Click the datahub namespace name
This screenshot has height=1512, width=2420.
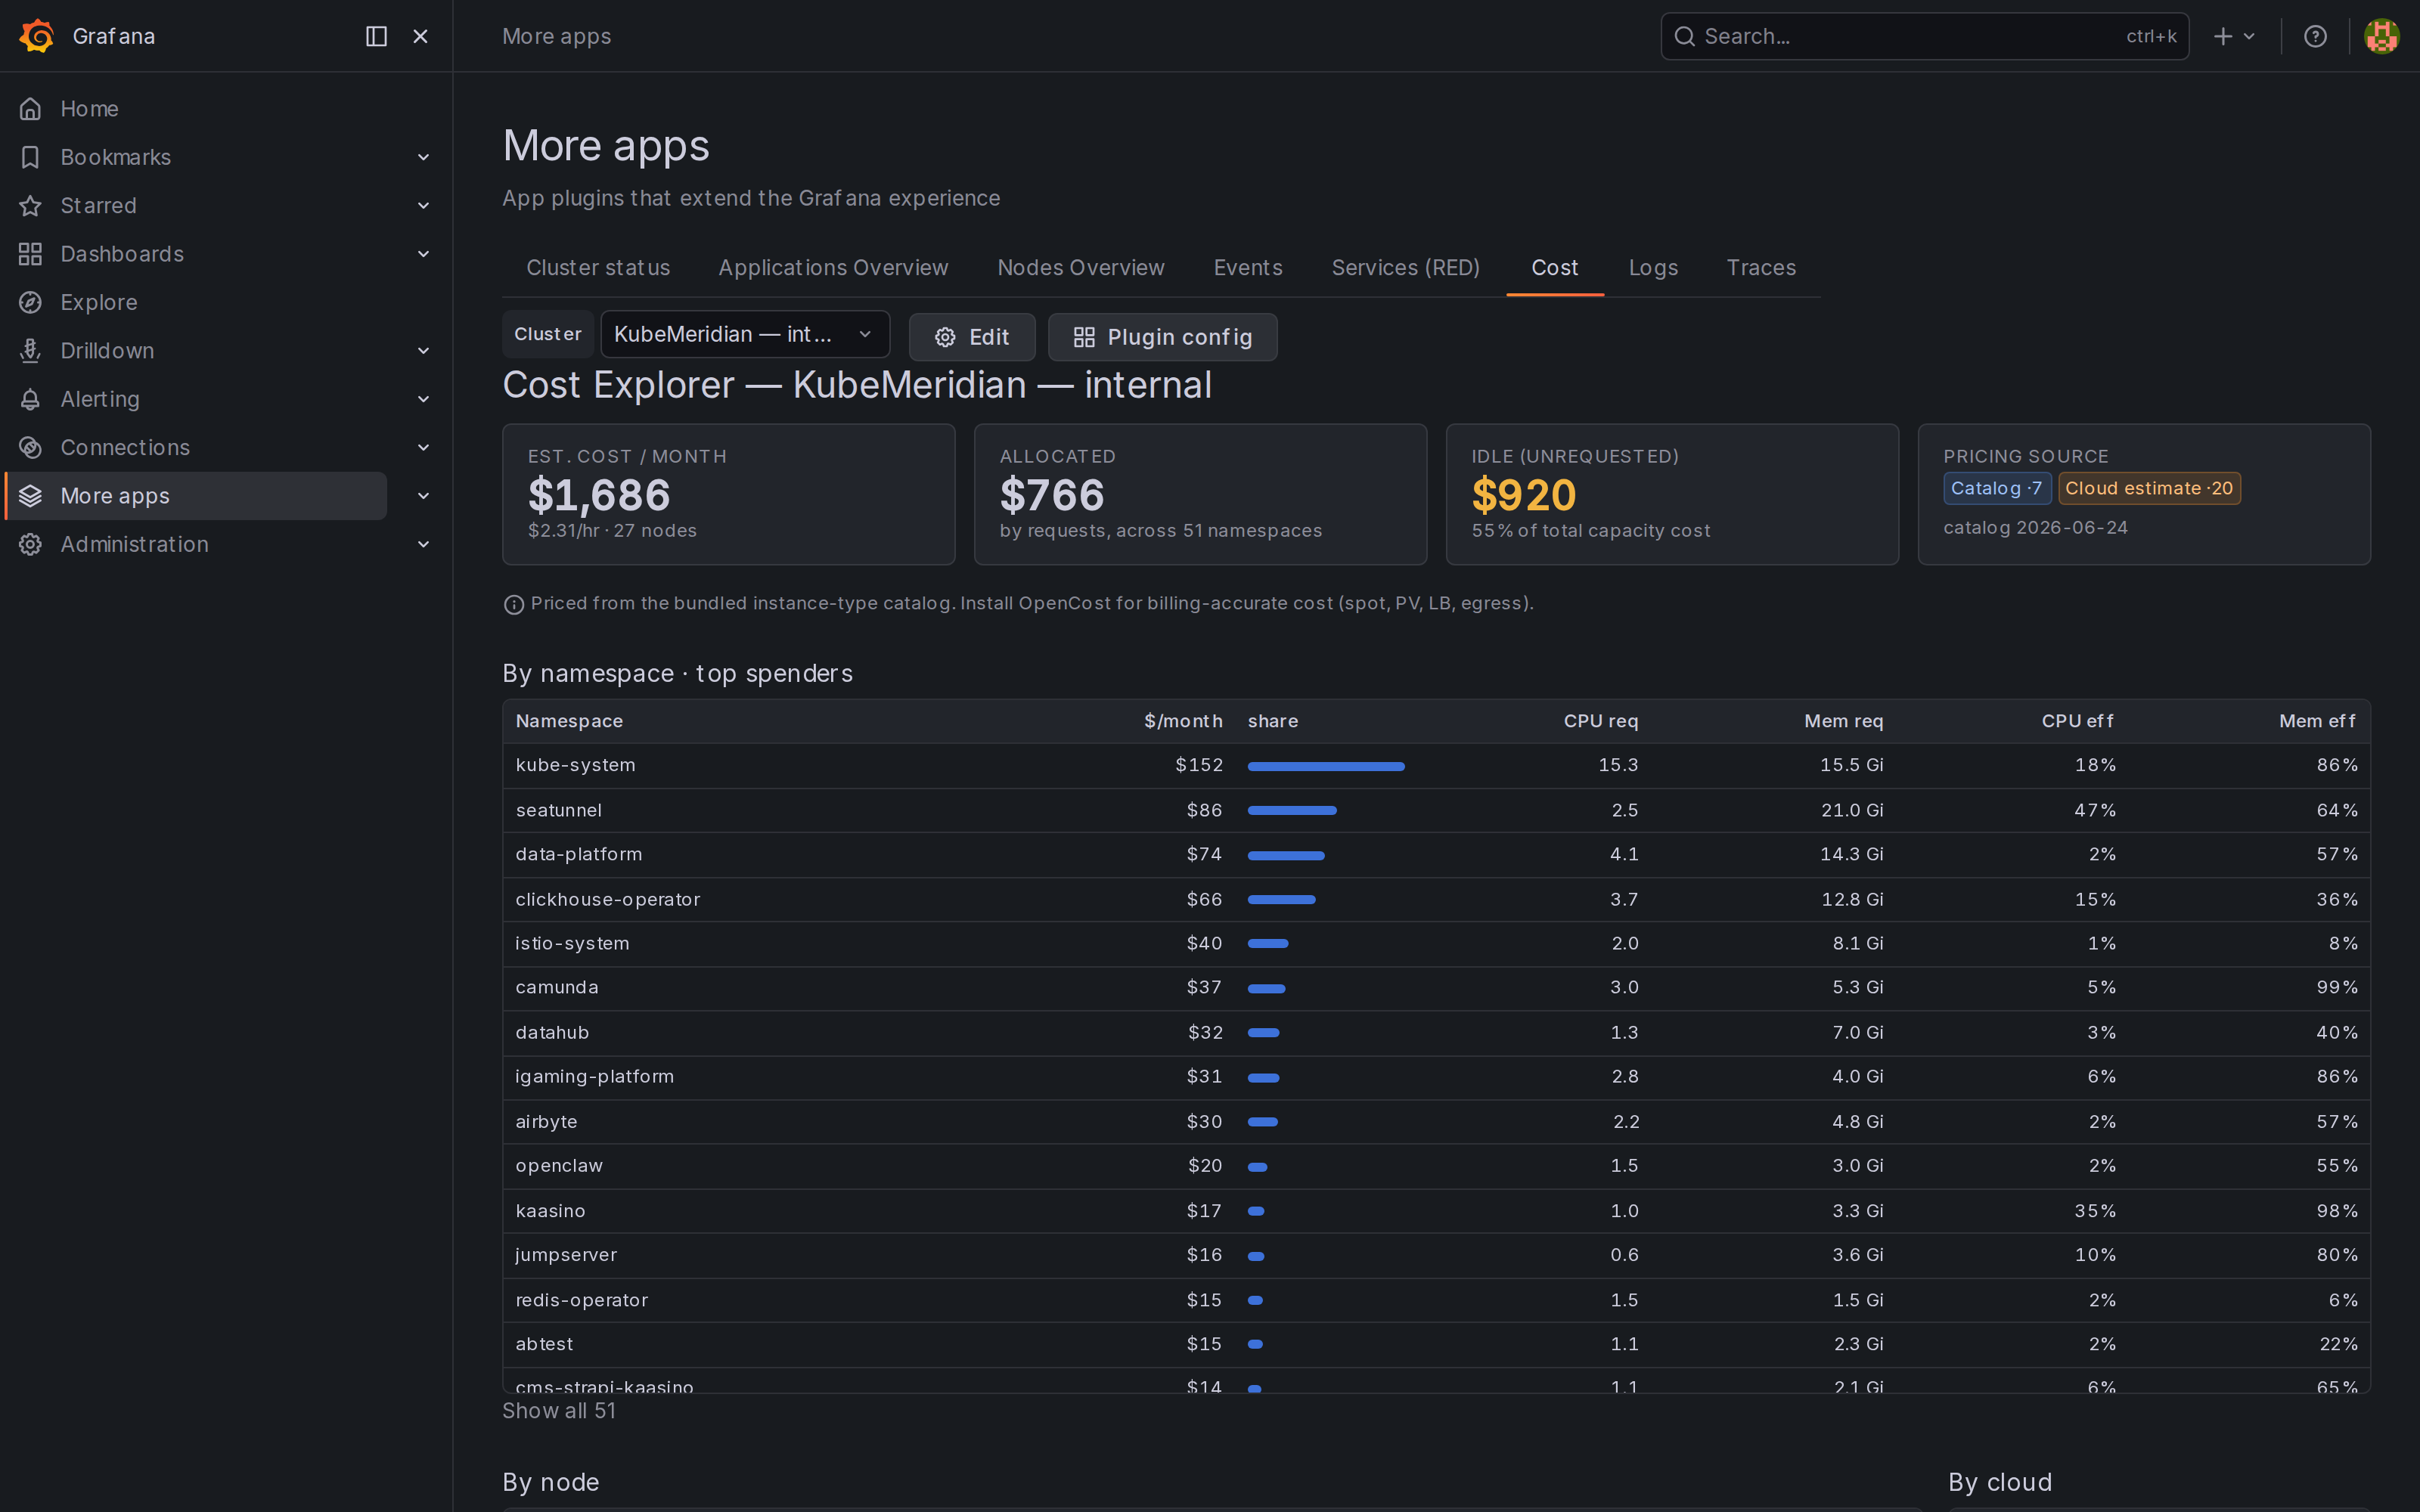tap(552, 1032)
